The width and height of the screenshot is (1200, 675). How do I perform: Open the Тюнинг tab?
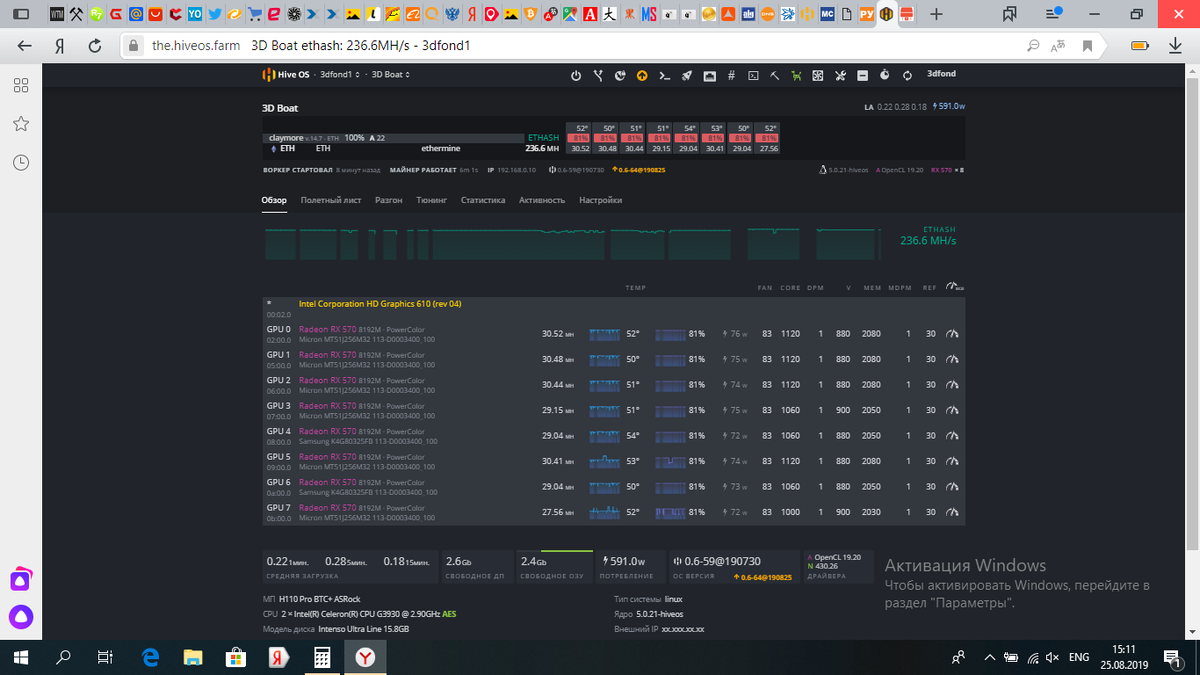point(431,200)
